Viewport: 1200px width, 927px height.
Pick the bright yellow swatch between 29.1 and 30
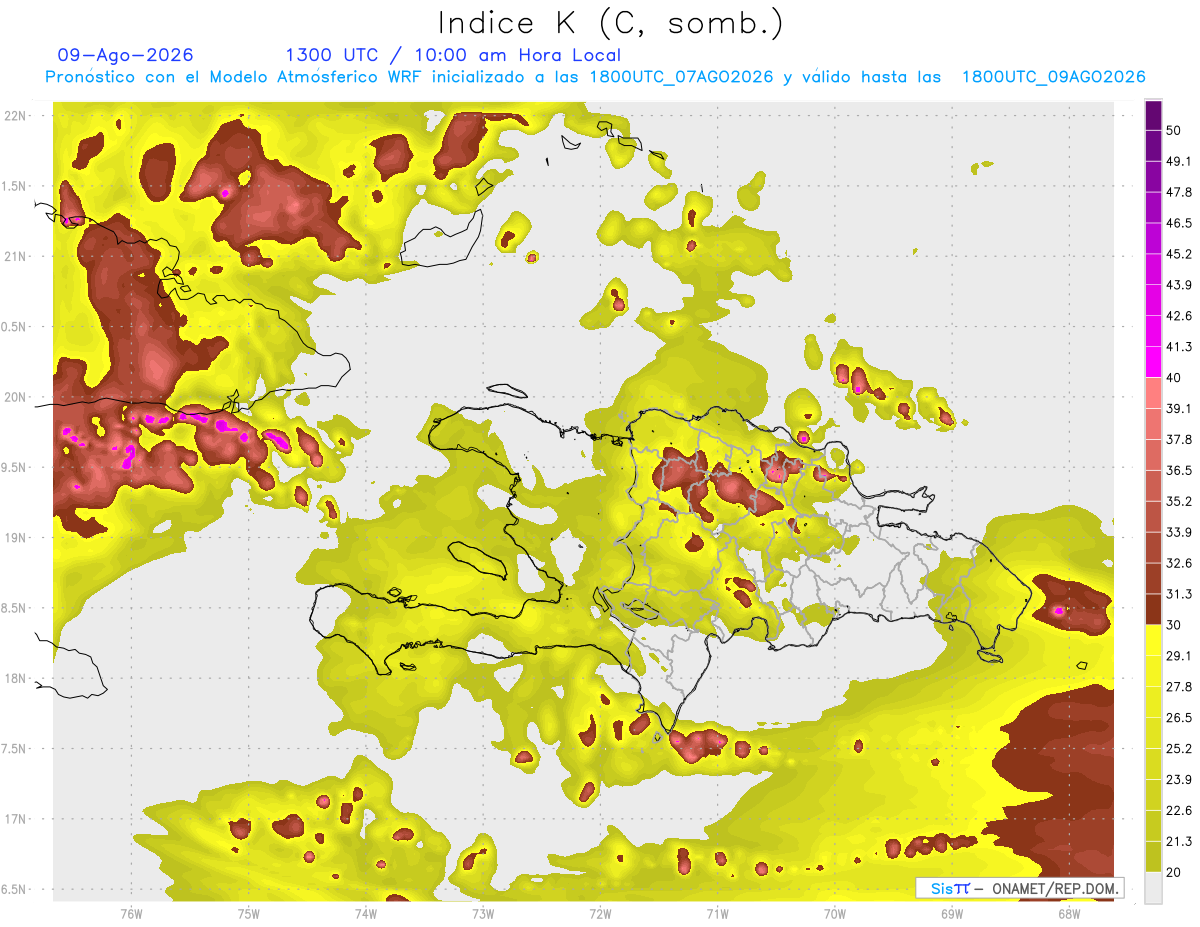1153,640
